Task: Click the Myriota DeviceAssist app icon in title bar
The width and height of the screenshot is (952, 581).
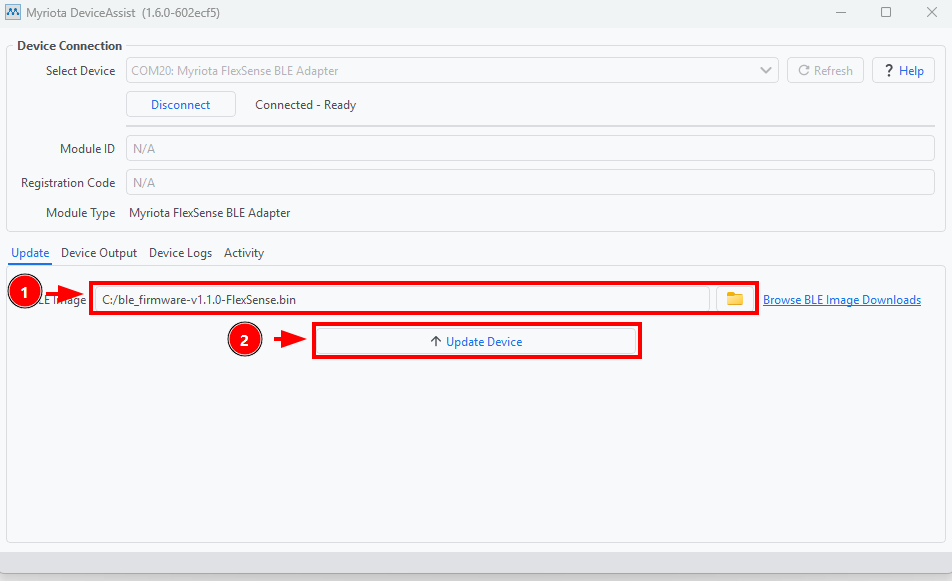Action: coord(13,12)
